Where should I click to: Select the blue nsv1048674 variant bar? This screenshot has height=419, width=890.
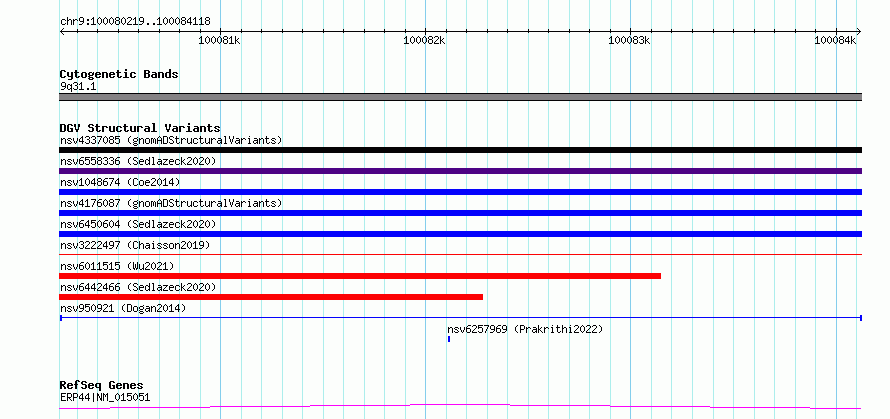(x=460, y=192)
